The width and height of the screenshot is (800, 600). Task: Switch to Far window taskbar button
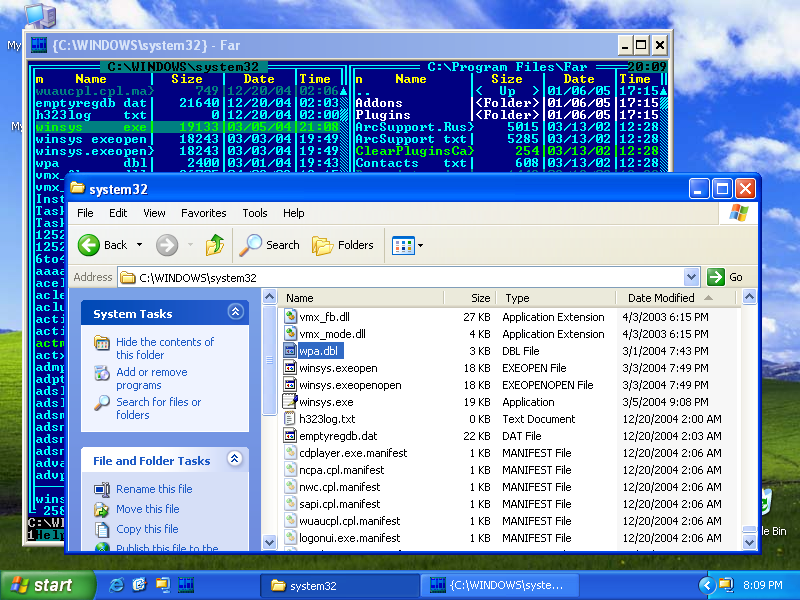[x=499, y=585]
